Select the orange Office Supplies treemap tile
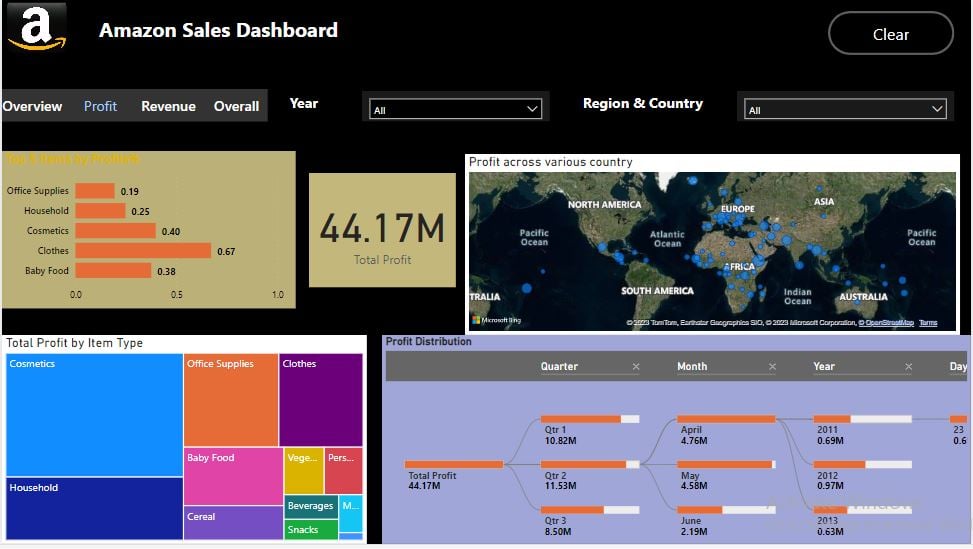 (x=231, y=400)
